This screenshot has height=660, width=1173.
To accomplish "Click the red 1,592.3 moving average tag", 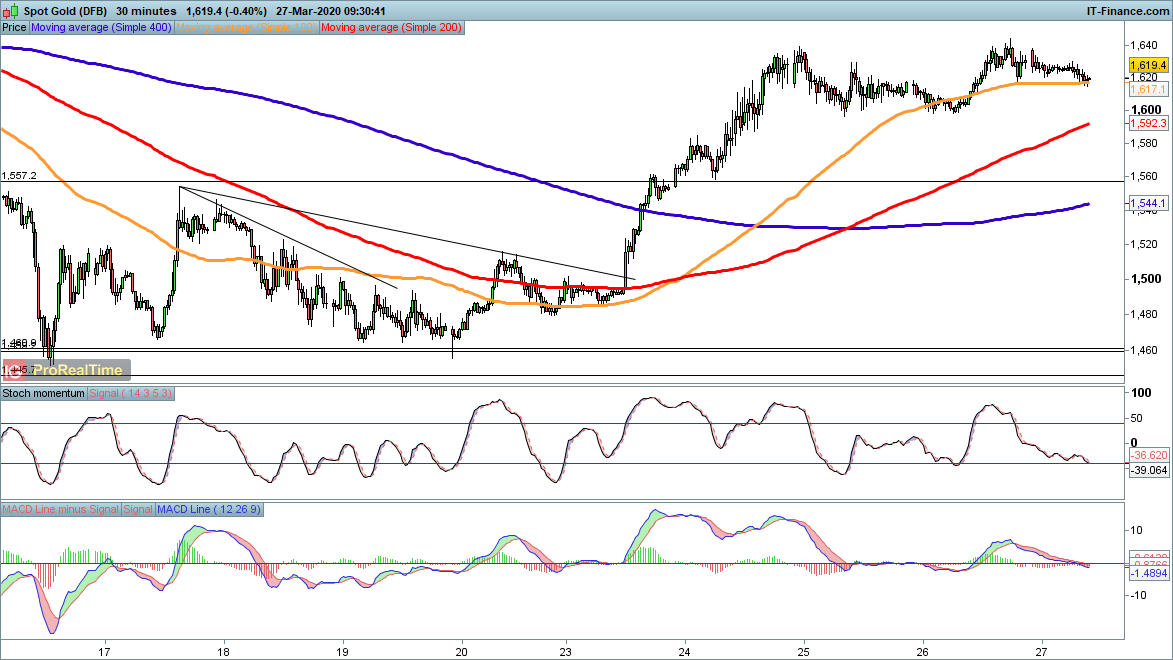I will point(1148,123).
